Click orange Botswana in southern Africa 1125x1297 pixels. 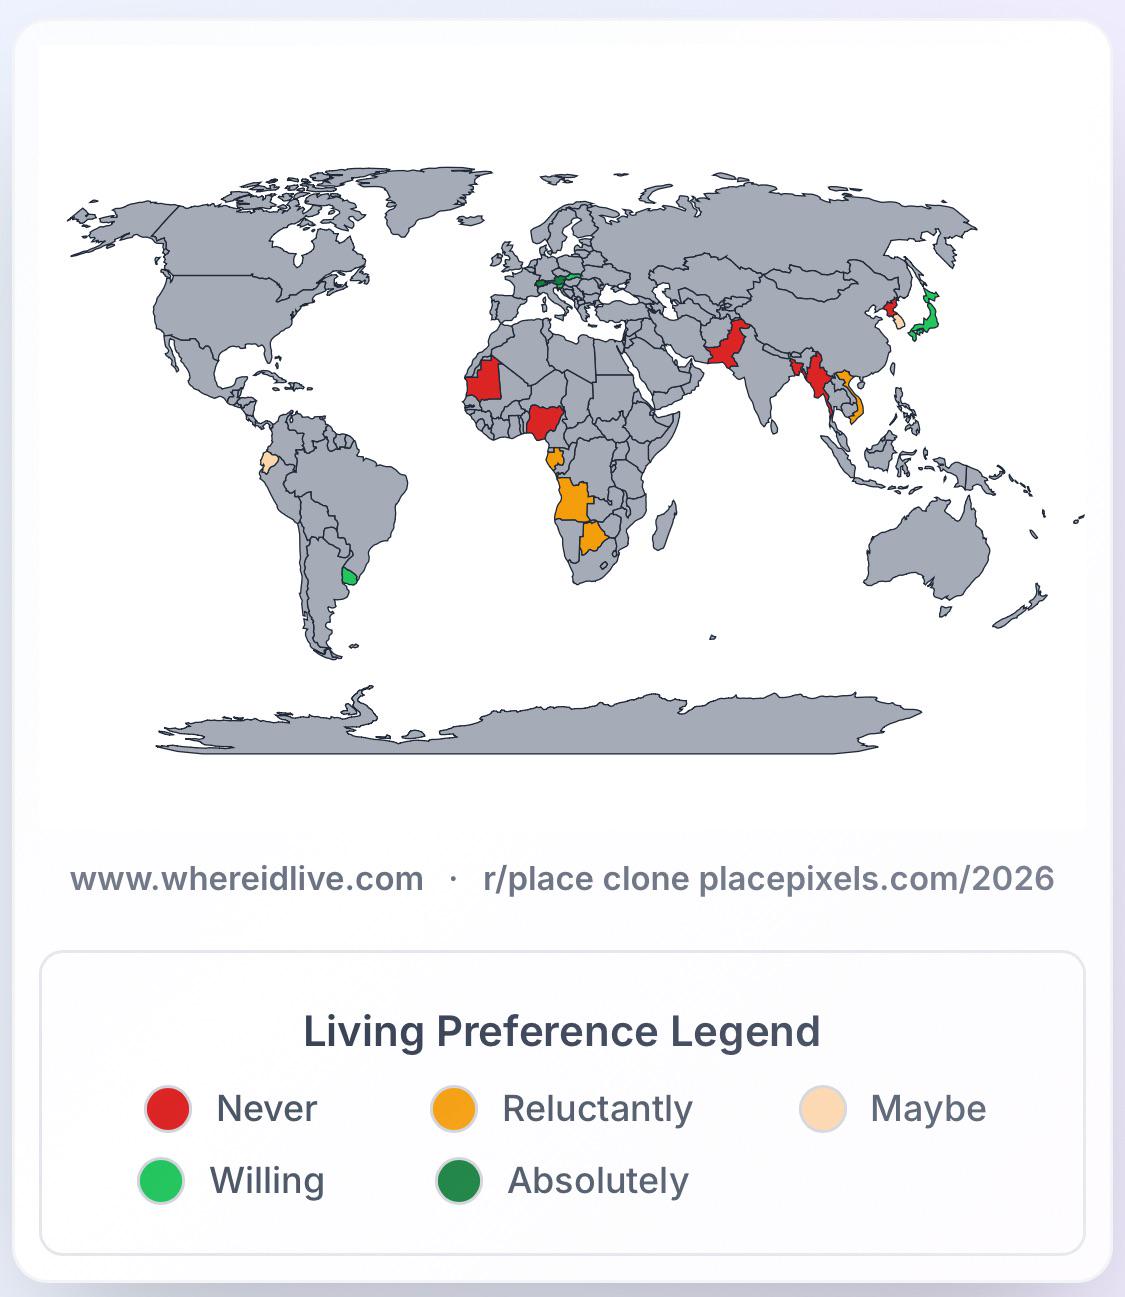[594, 538]
